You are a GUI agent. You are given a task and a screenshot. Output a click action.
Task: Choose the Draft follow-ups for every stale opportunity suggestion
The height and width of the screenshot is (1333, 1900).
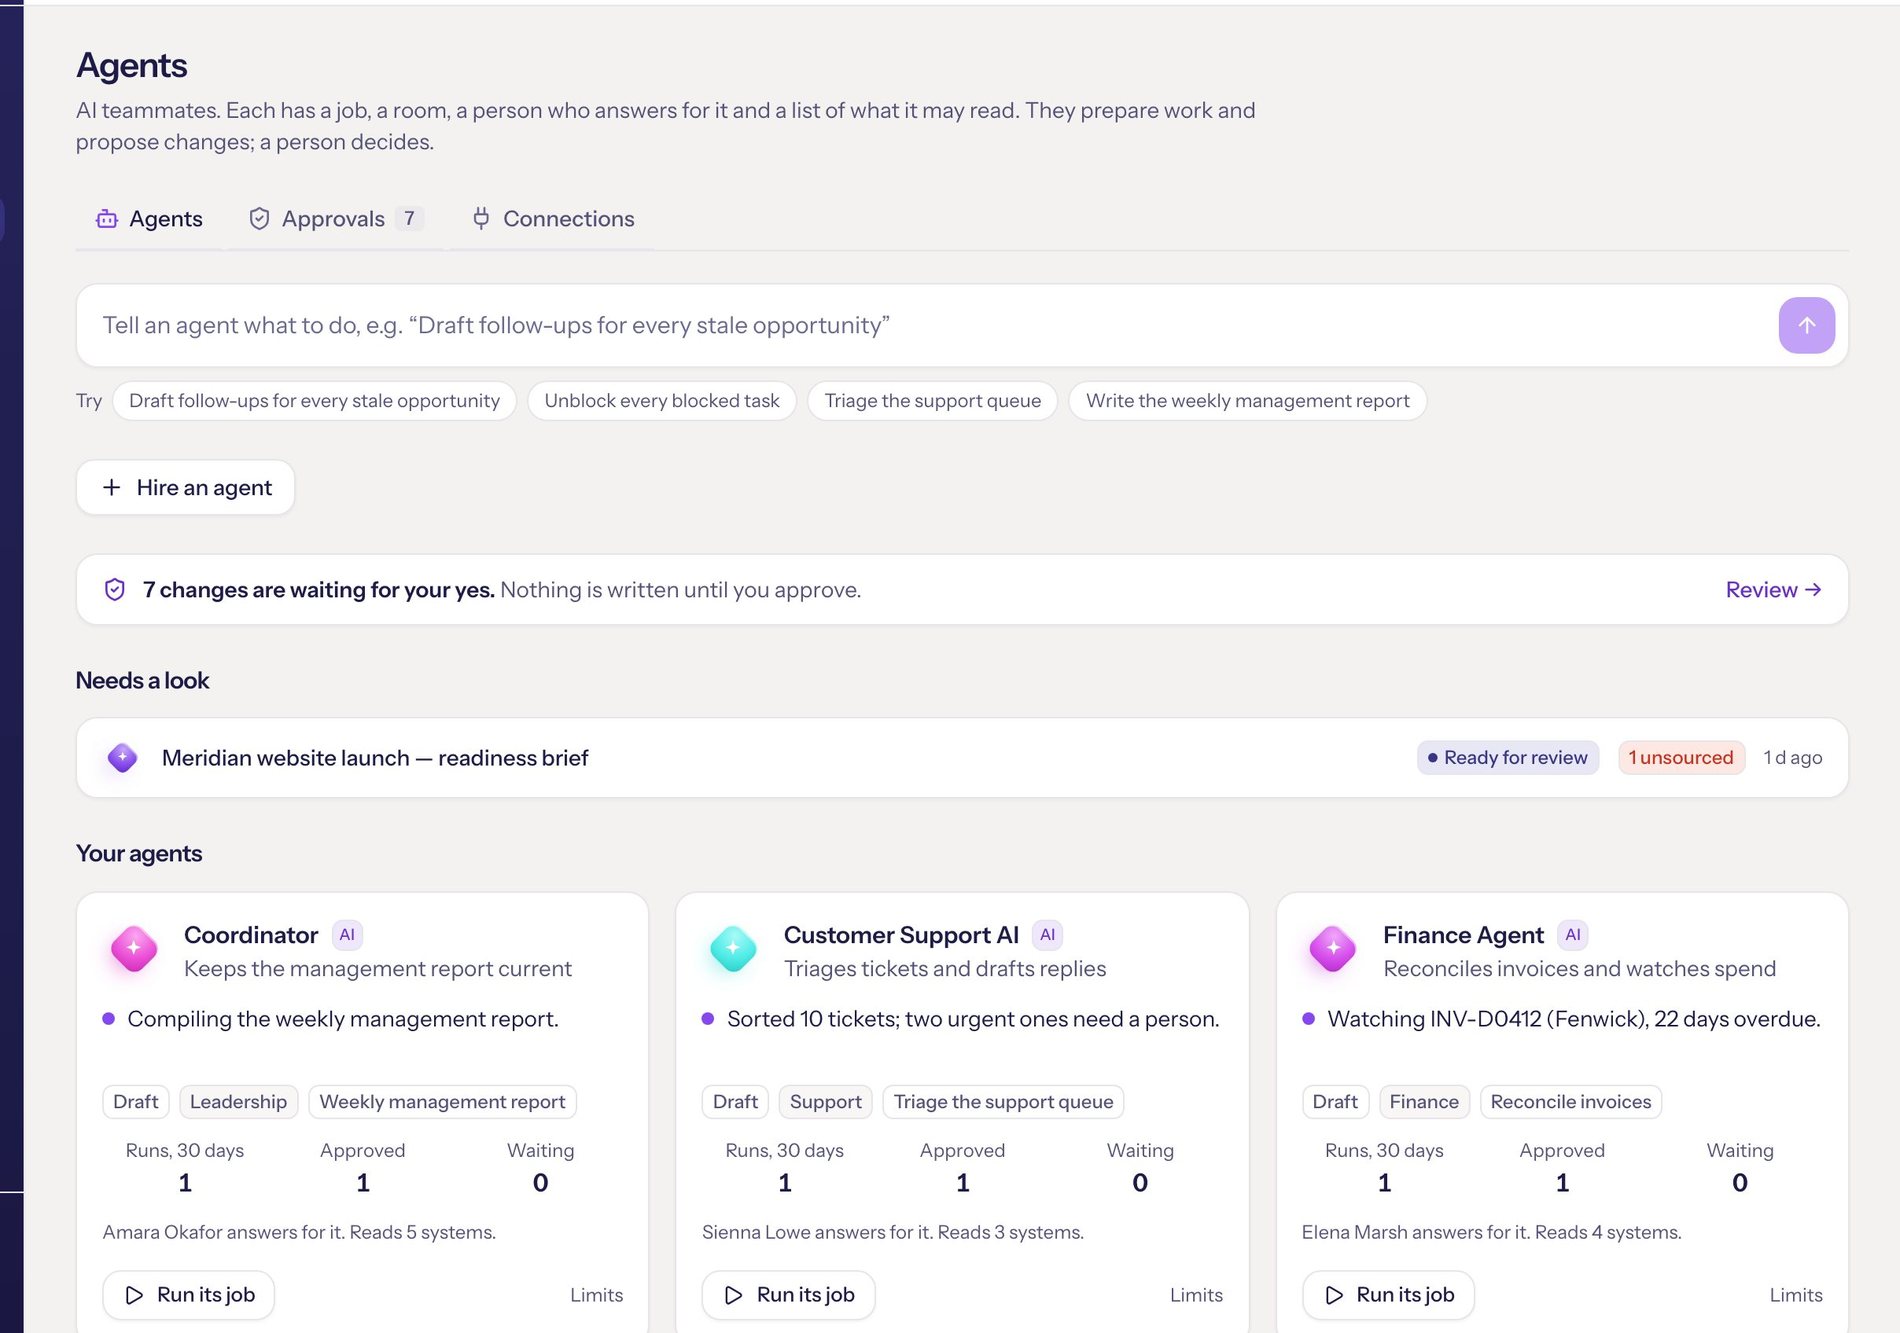pos(314,401)
